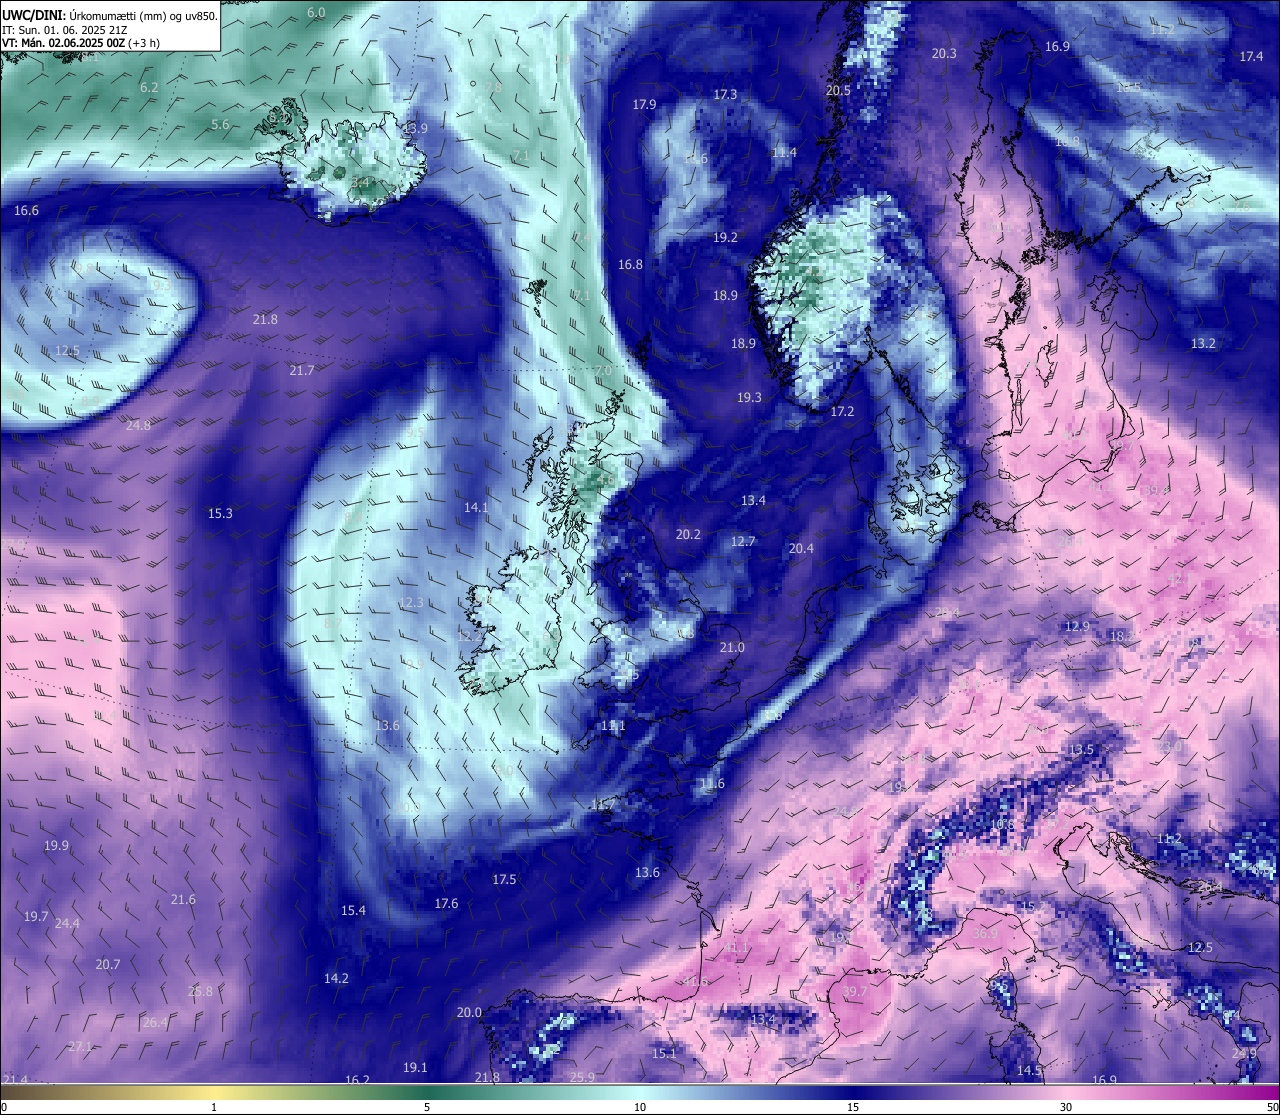Image resolution: width=1280 pixels, height=1115 pixels.
Task: Click the map value 20.5
Action: 838,90
